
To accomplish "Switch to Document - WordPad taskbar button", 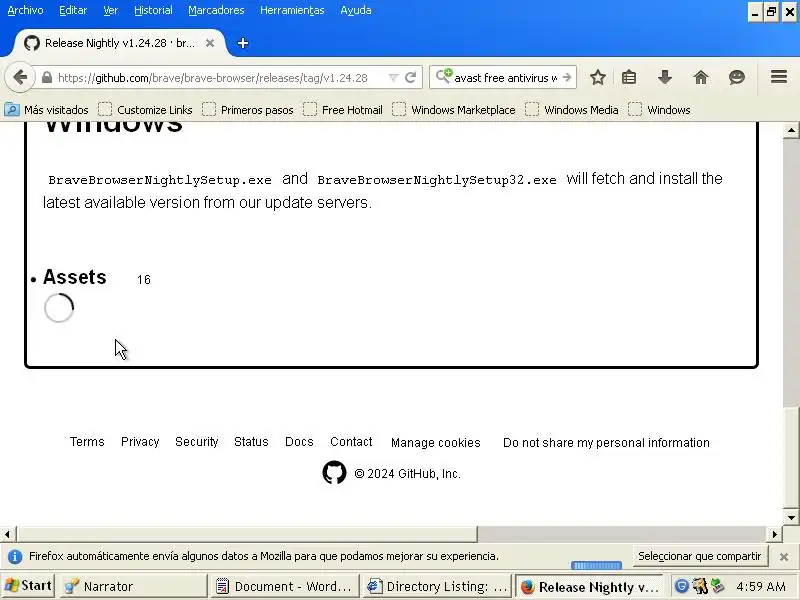I will [x=284, y=587].
